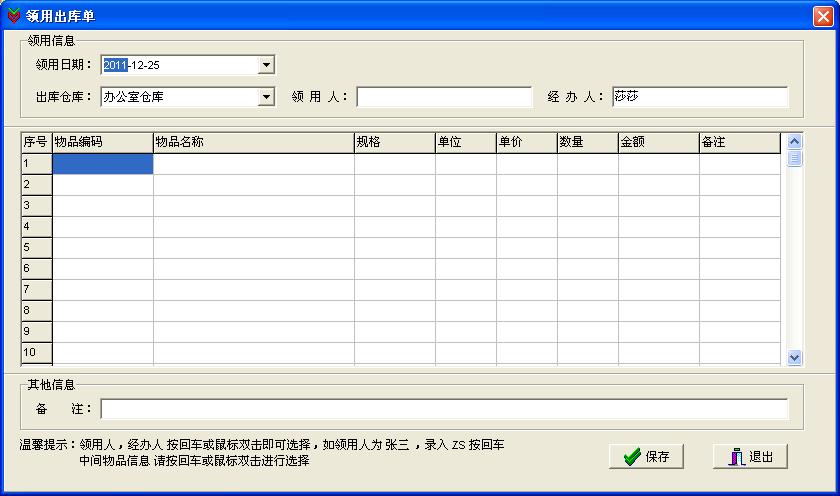Screen dimensions: 840x496
Task: Click 金额 cell in row 5
Action: (x=659, y=248)
